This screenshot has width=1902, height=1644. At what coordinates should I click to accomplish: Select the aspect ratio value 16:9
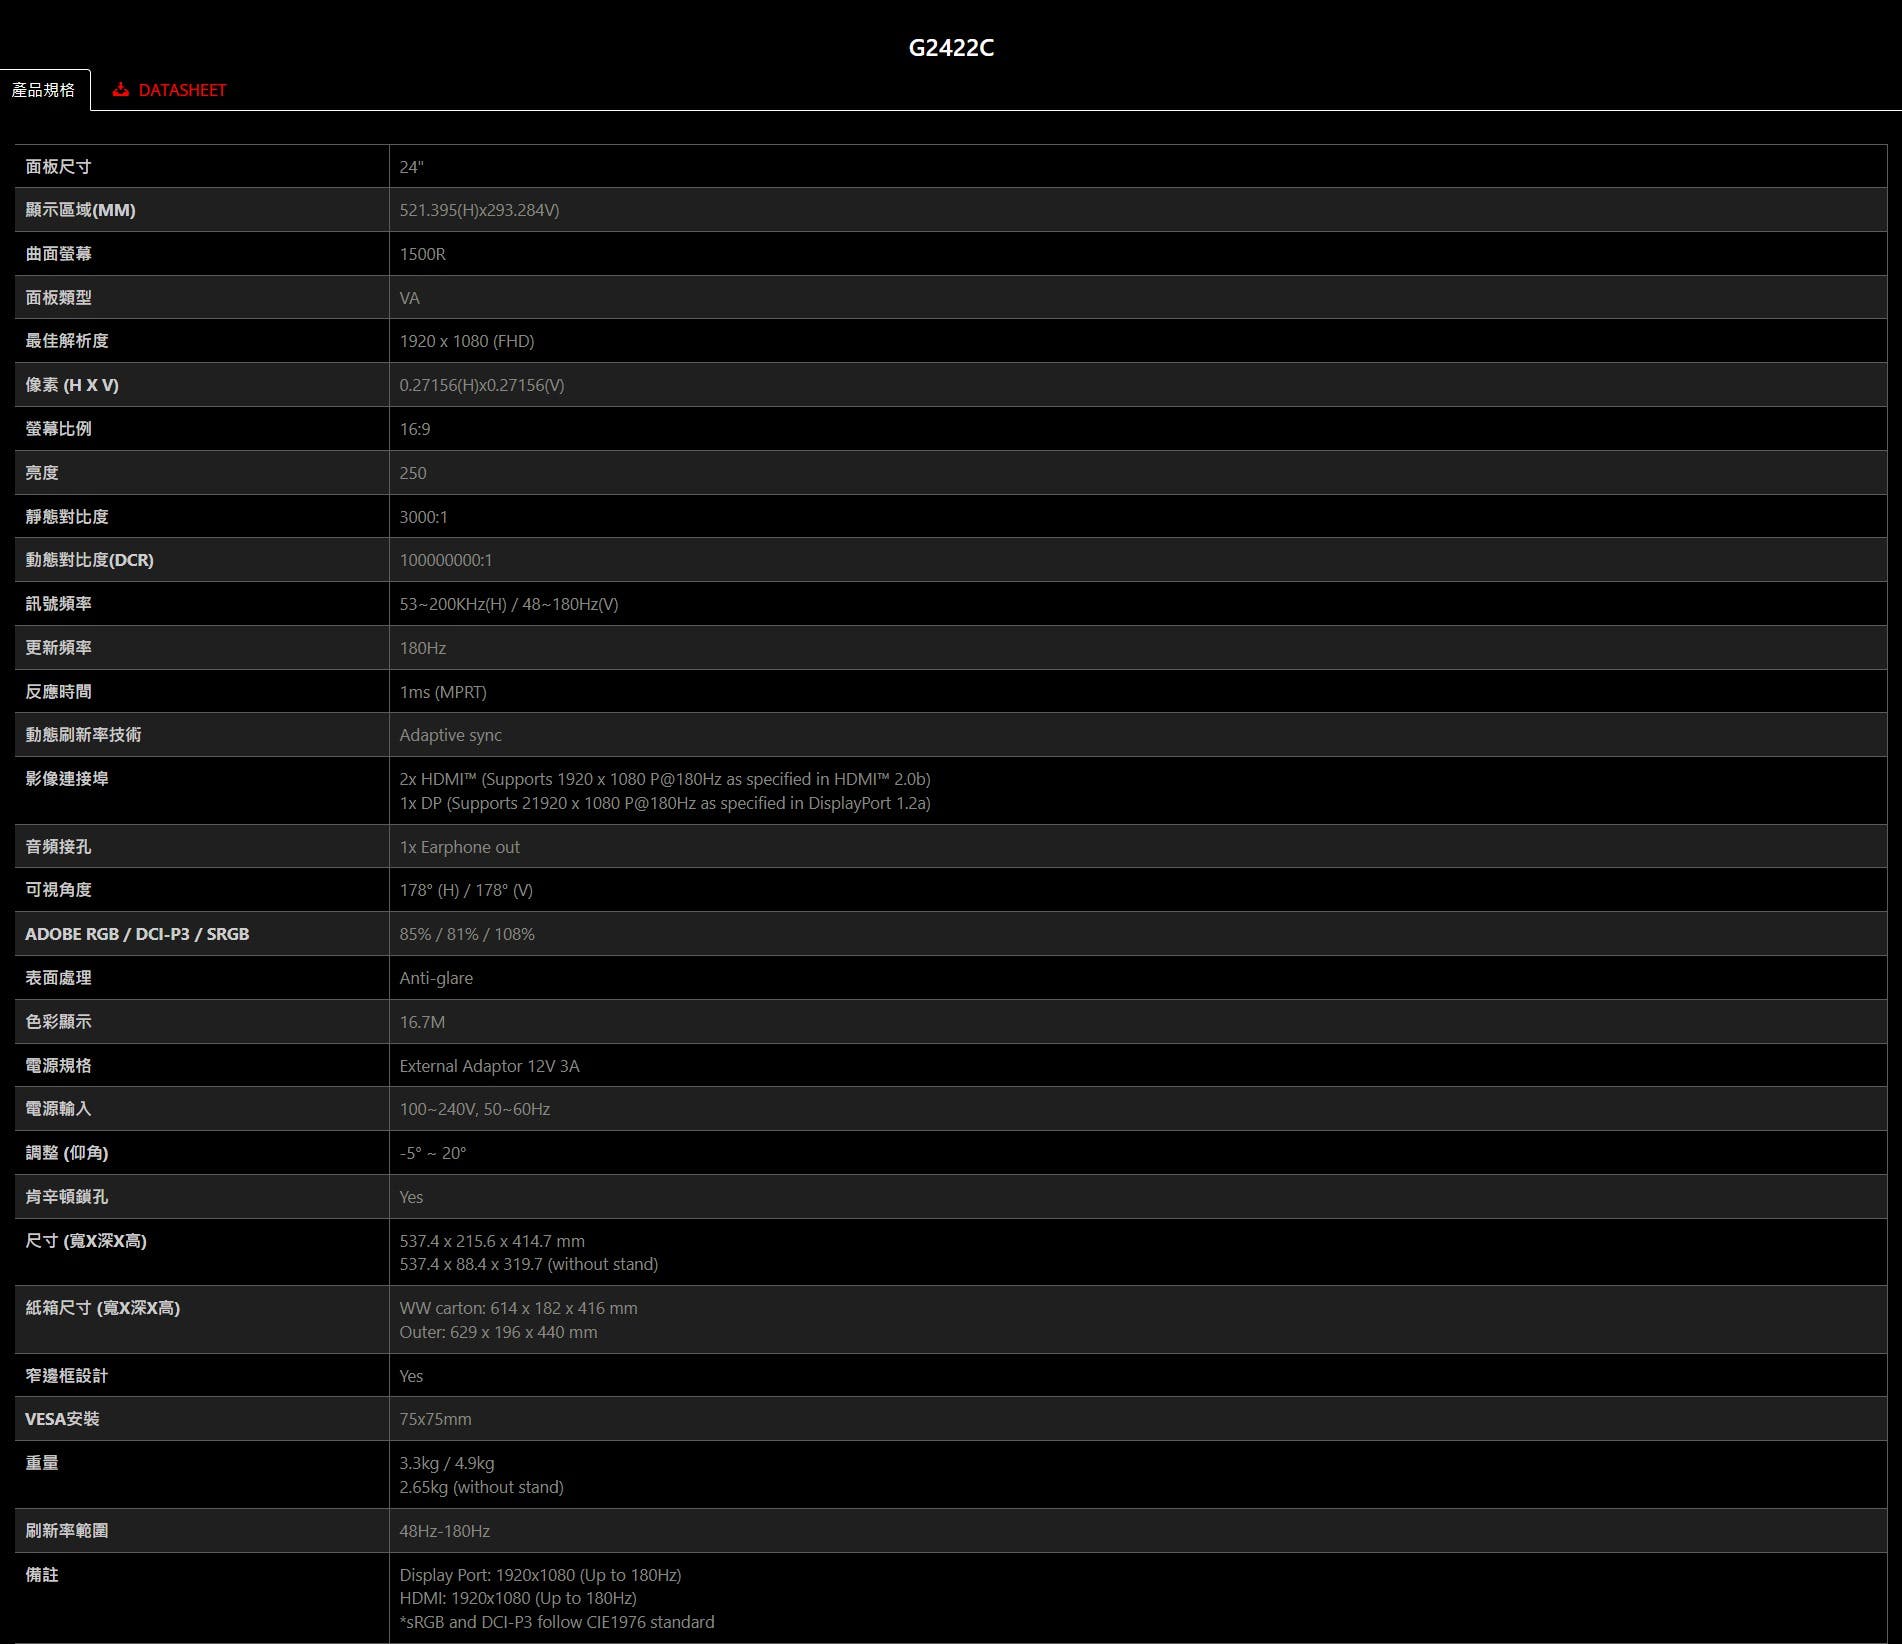[414, 429]
